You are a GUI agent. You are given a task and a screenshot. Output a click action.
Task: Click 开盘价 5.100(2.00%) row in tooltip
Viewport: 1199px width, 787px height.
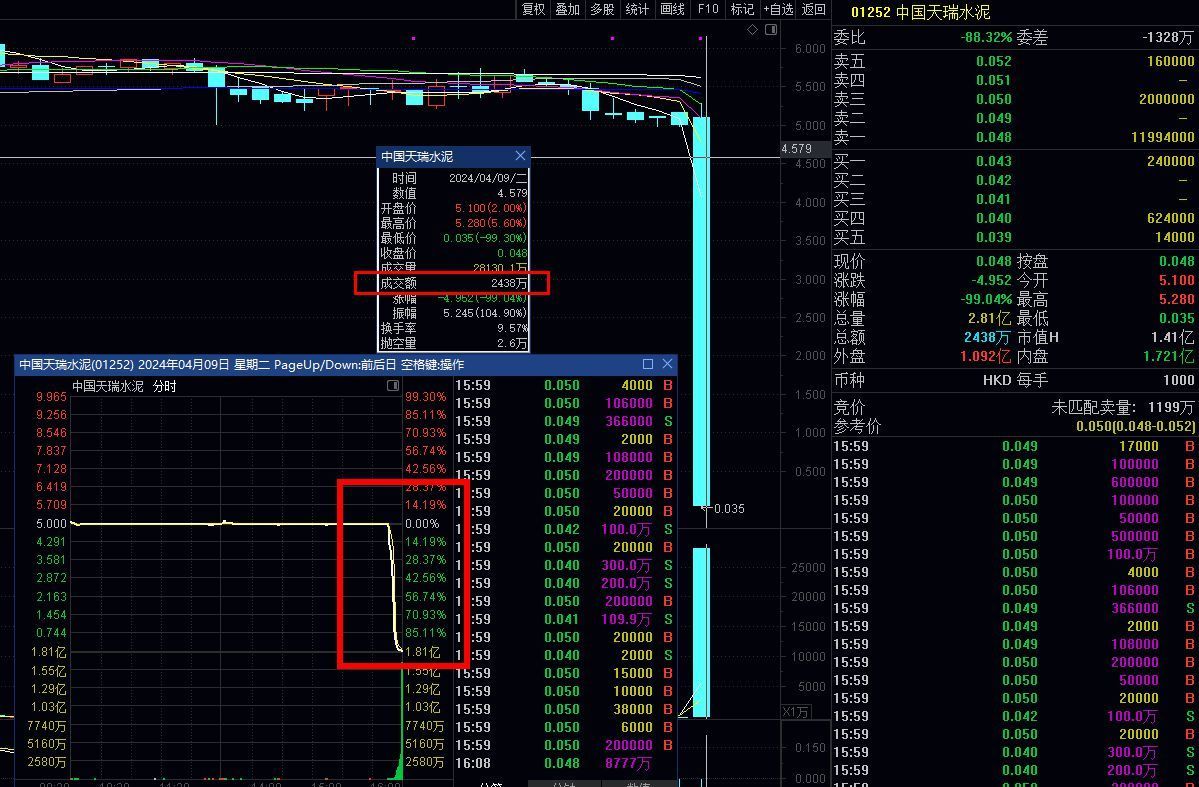pos(453,208)
